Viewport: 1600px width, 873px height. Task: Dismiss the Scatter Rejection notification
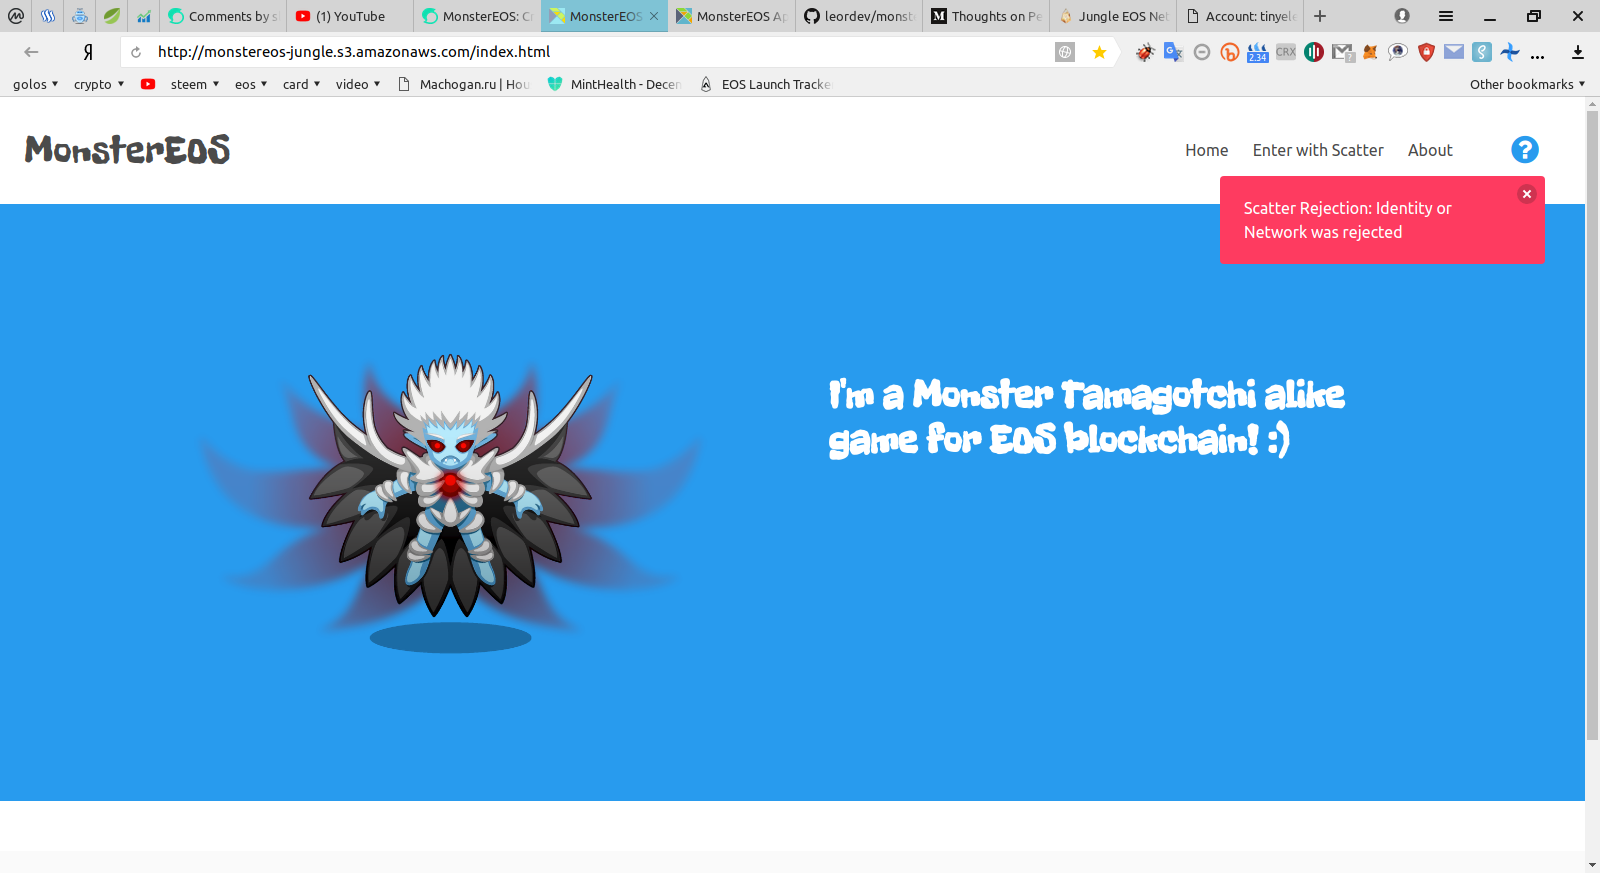pos(1527,194)
